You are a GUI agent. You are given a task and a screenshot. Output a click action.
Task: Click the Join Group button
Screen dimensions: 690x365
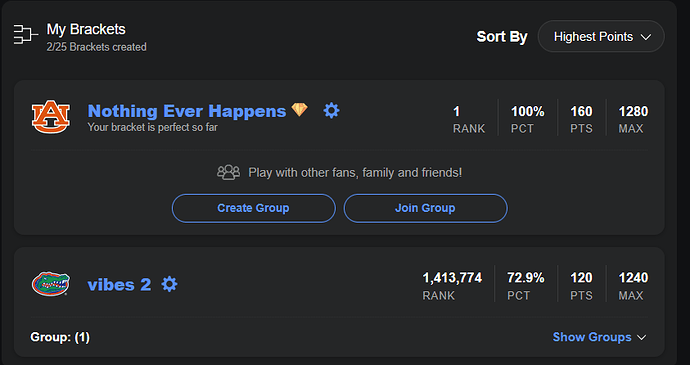426,208
